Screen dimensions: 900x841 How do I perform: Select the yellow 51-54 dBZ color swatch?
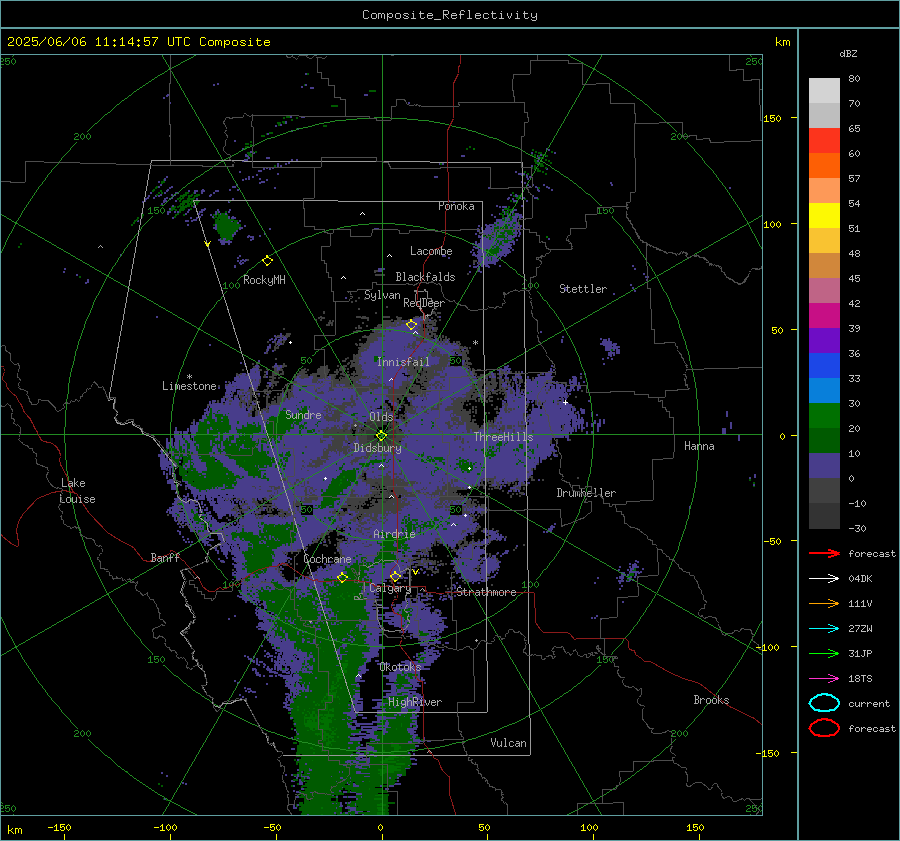pyautogui.click(x=824, y=216)
